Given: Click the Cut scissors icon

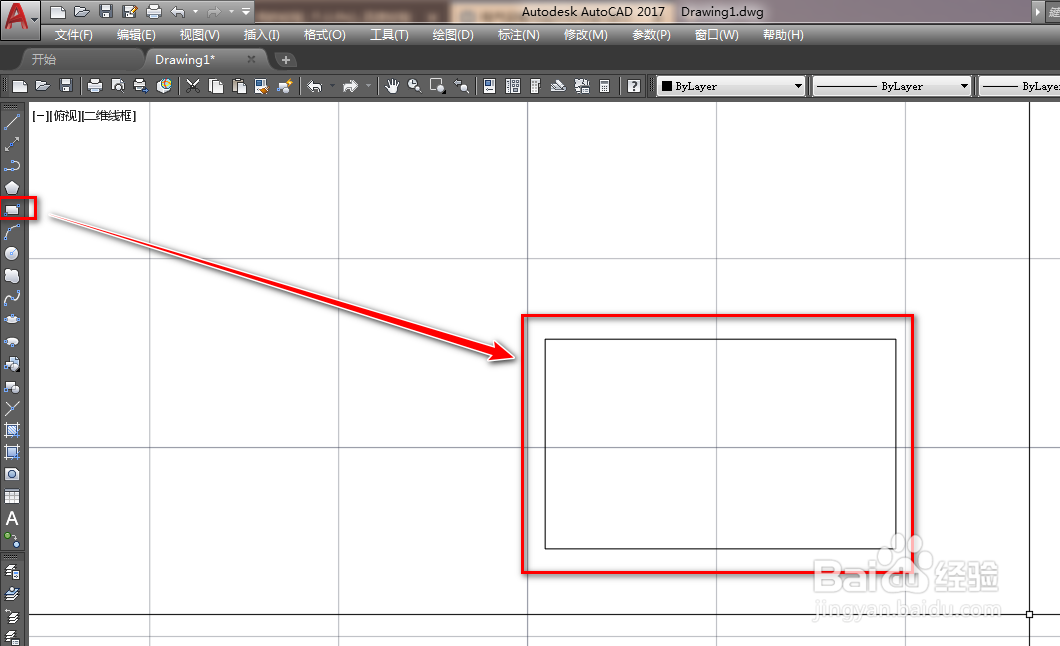Looking at the screenshot, I should coord(193,86).
